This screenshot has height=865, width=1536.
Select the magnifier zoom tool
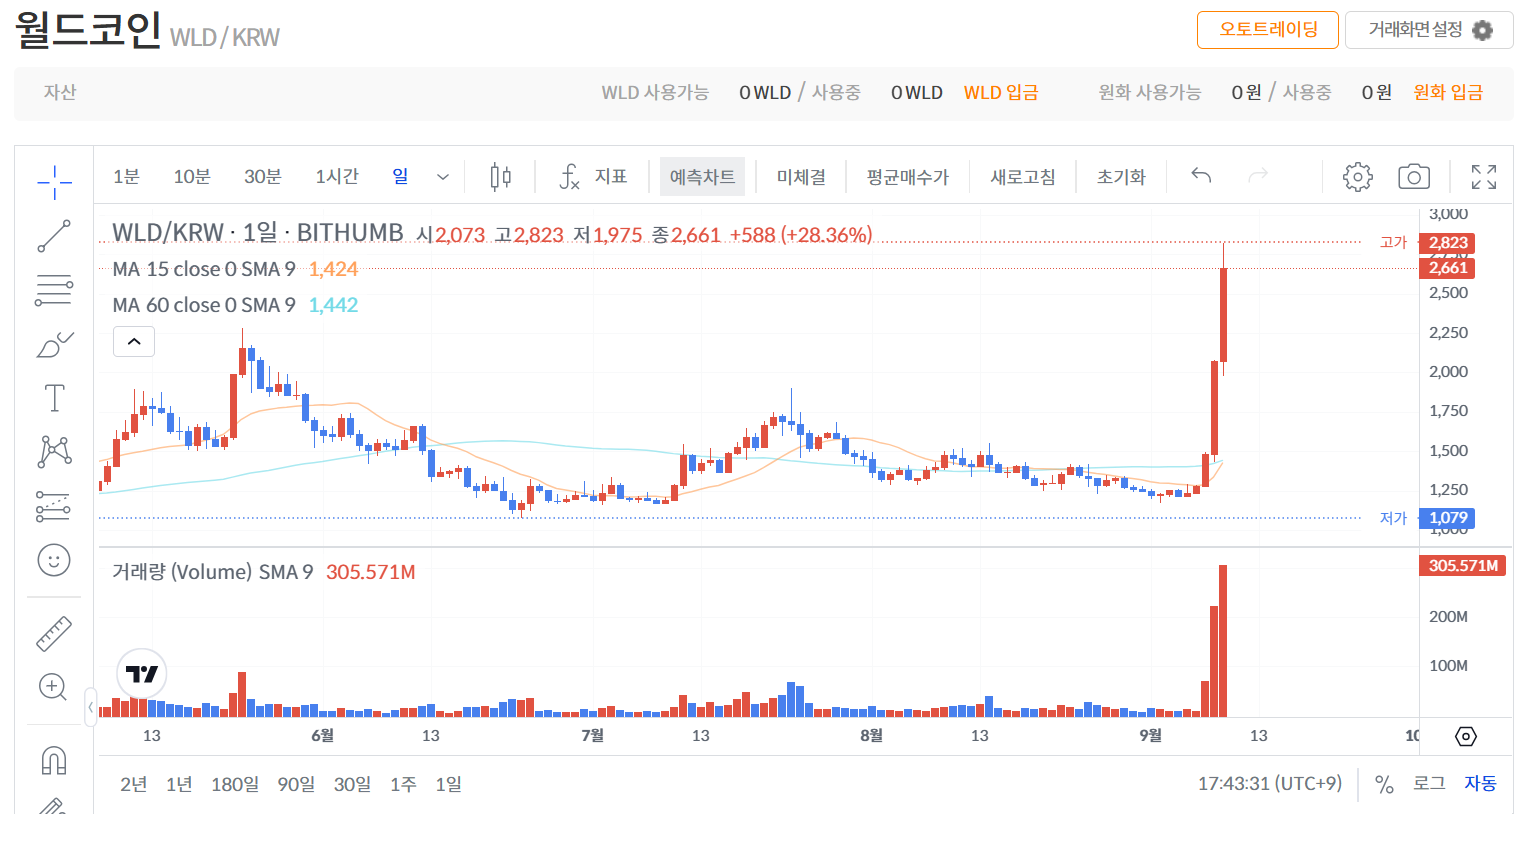pyautogui.click(x=54, y=687)
